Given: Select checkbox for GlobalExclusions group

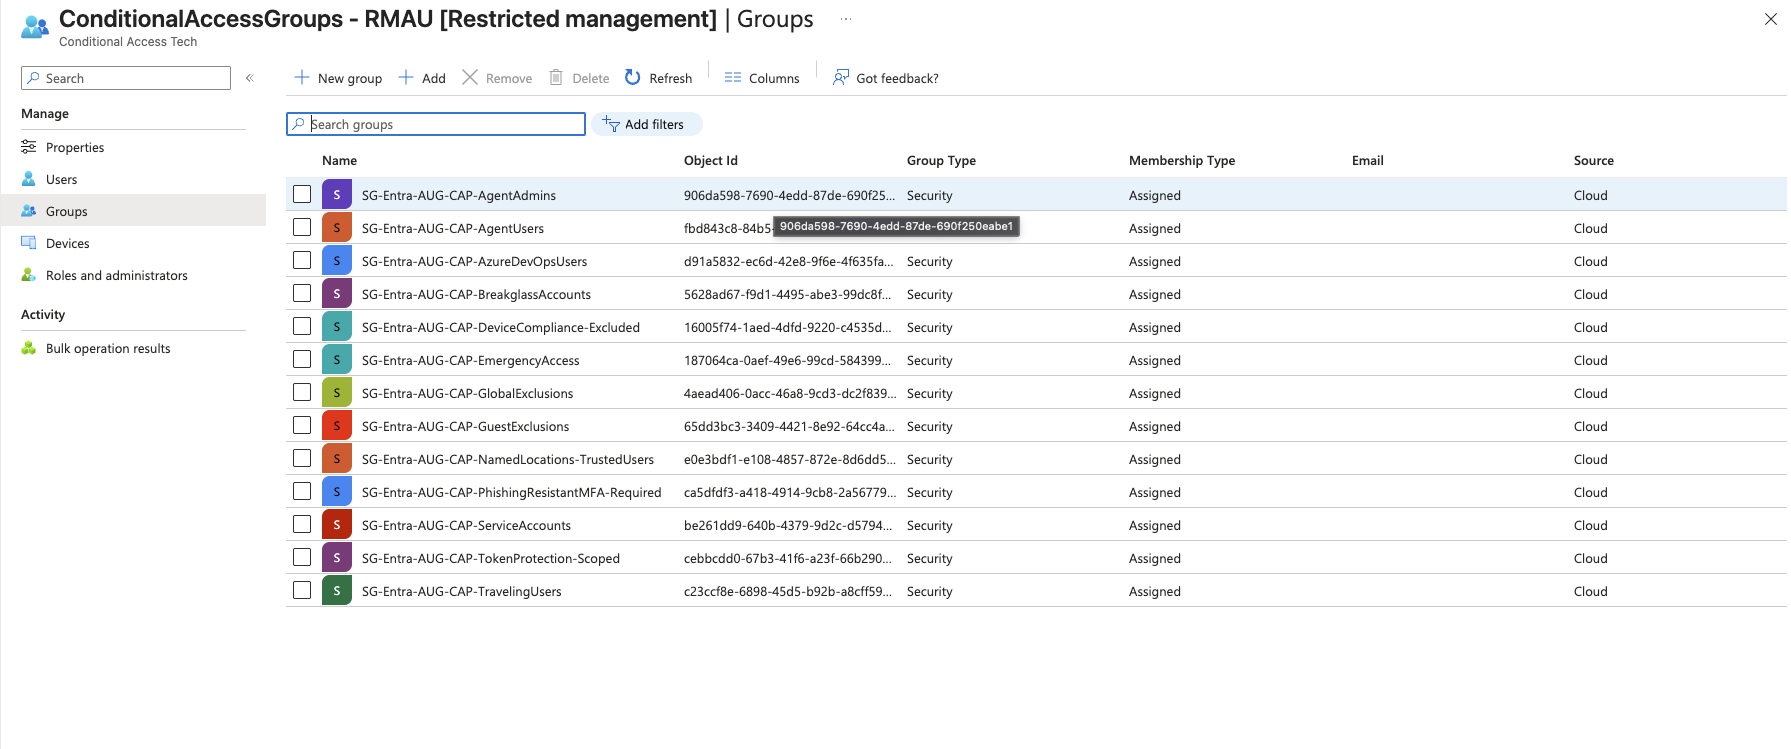Looking at the screenshot, I should (302, 392).
